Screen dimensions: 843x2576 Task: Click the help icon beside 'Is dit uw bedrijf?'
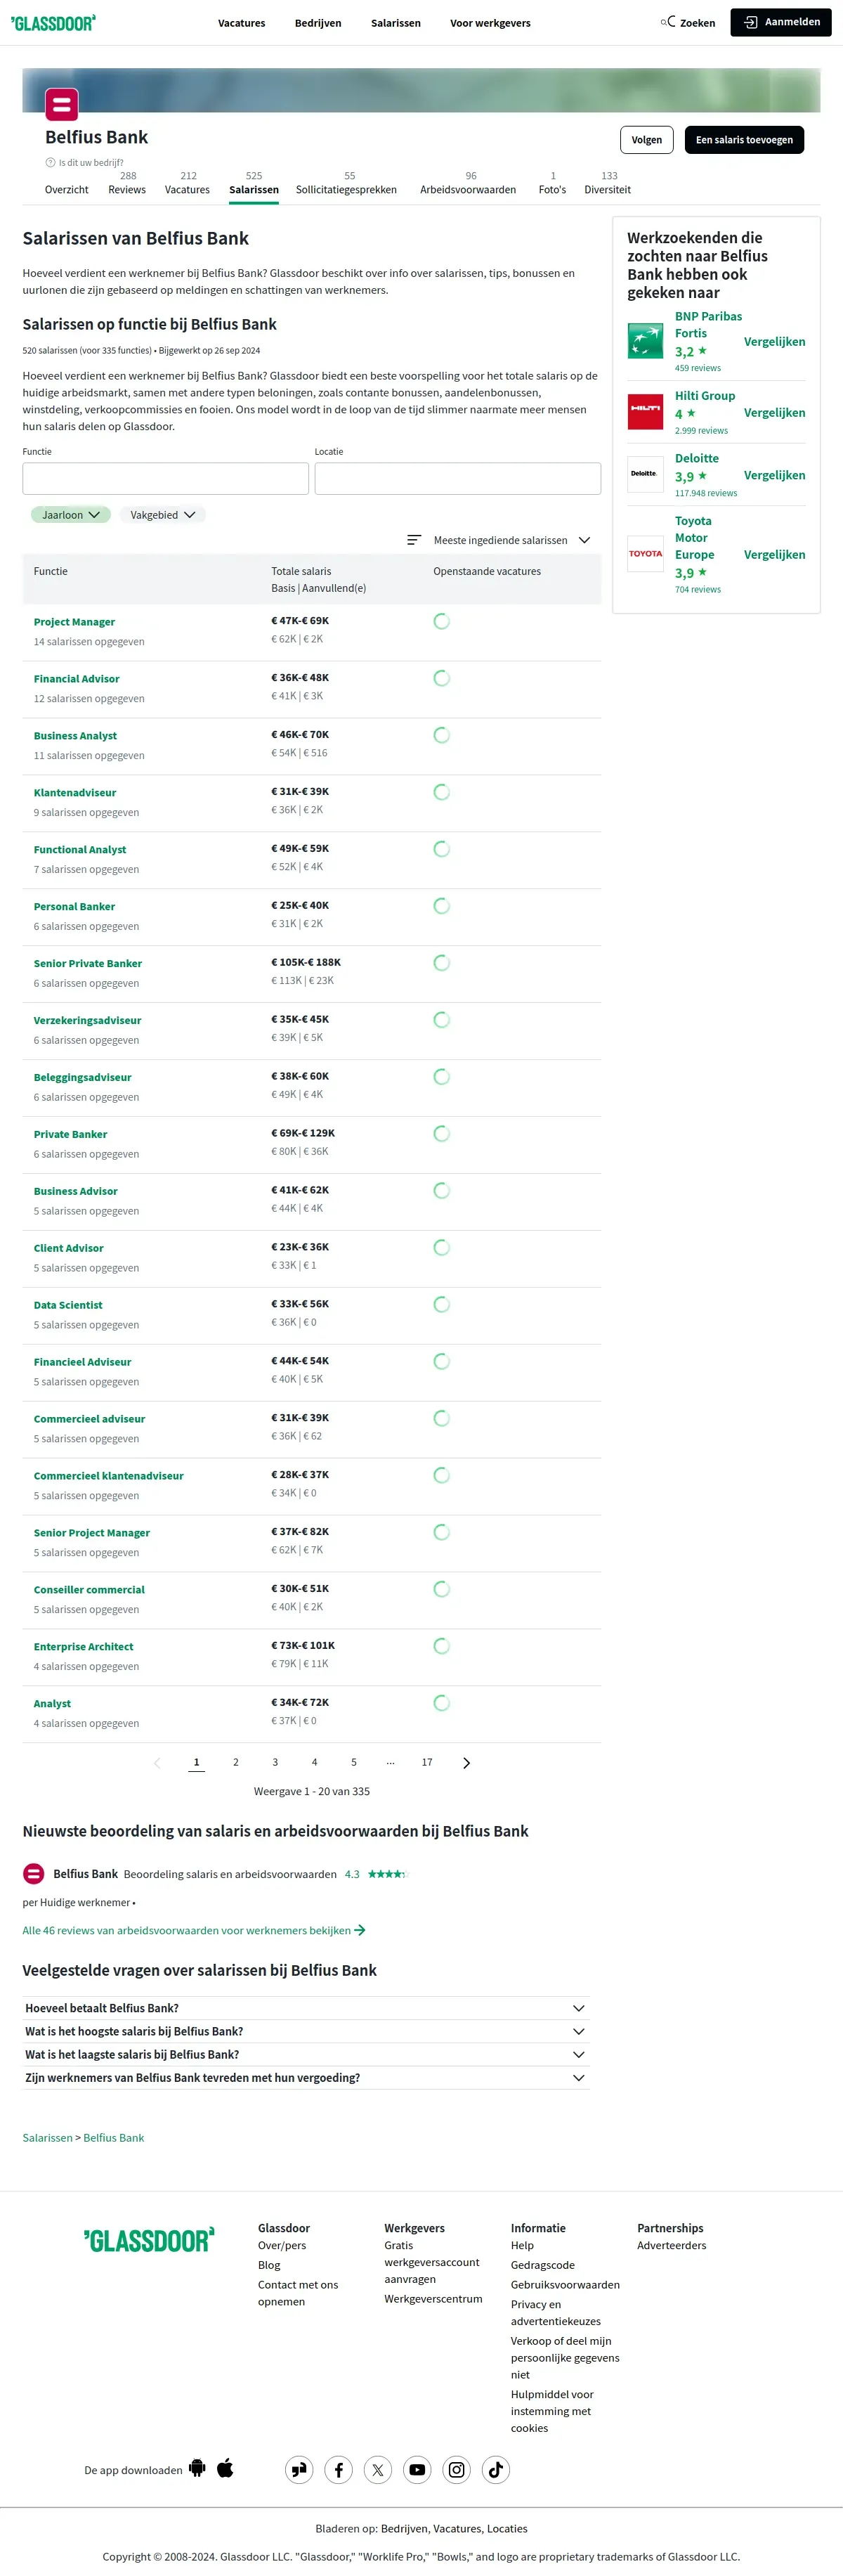(x=50, y=162)
